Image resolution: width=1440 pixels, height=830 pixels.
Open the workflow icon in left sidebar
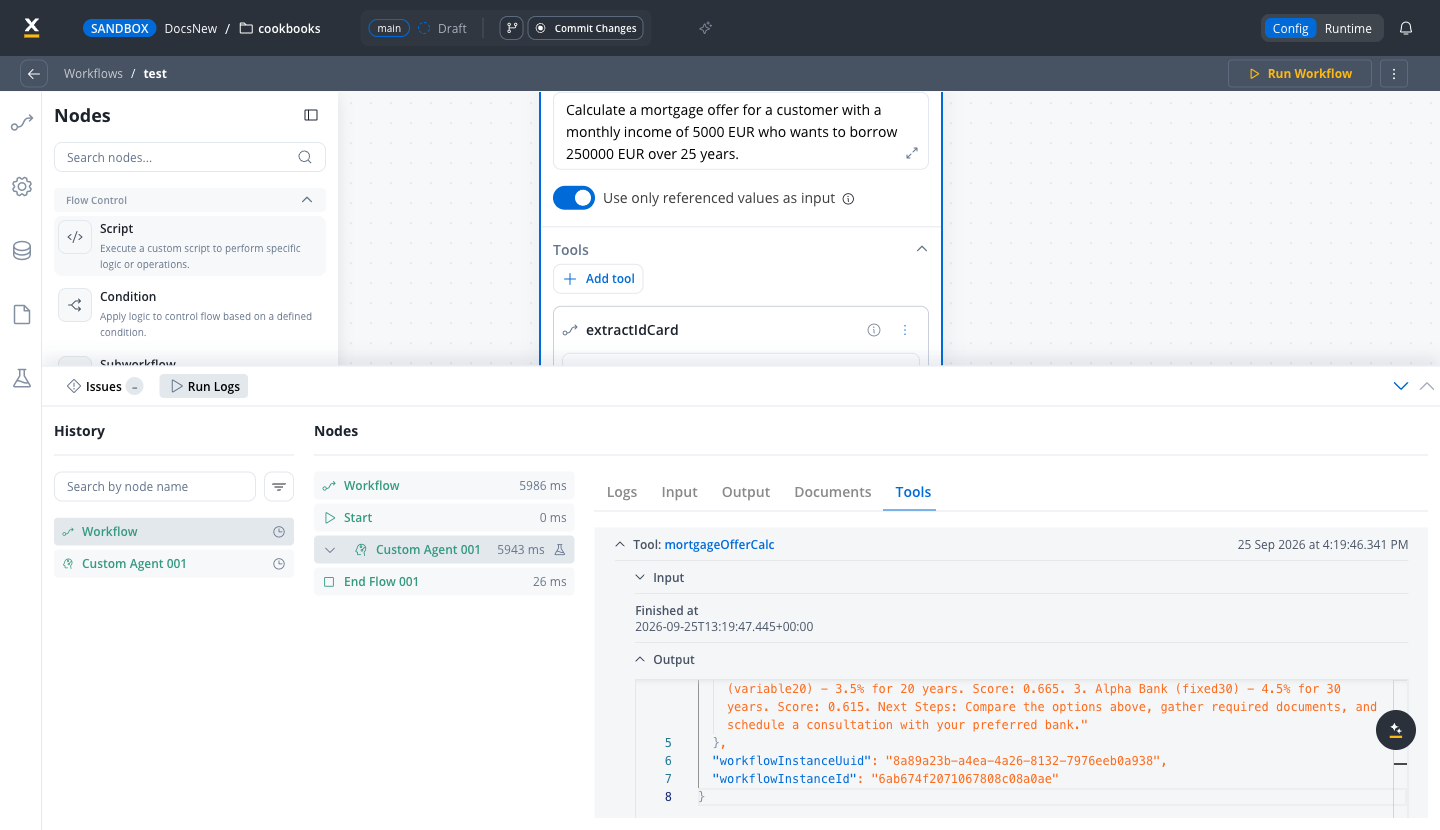(22, 123)
